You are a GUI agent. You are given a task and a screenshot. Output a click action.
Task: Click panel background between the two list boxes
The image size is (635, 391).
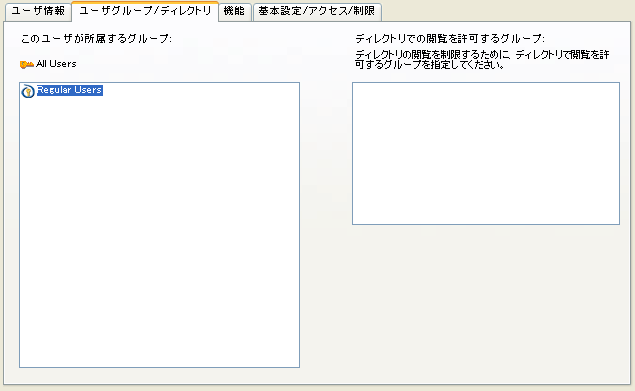326,223
